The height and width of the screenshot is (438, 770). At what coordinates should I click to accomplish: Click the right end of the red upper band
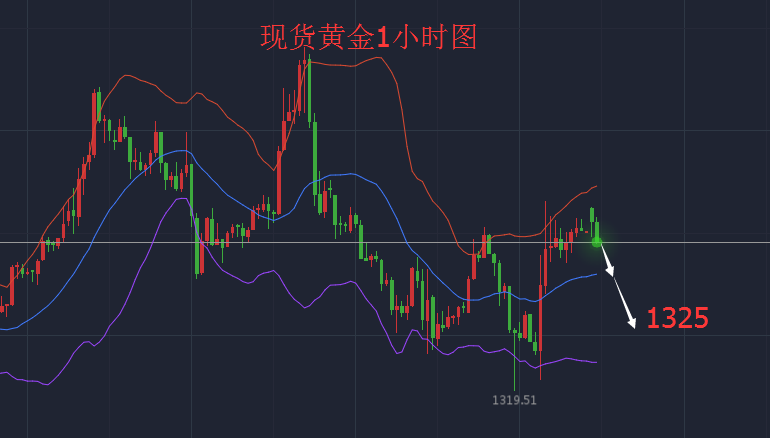click(596, 186)
